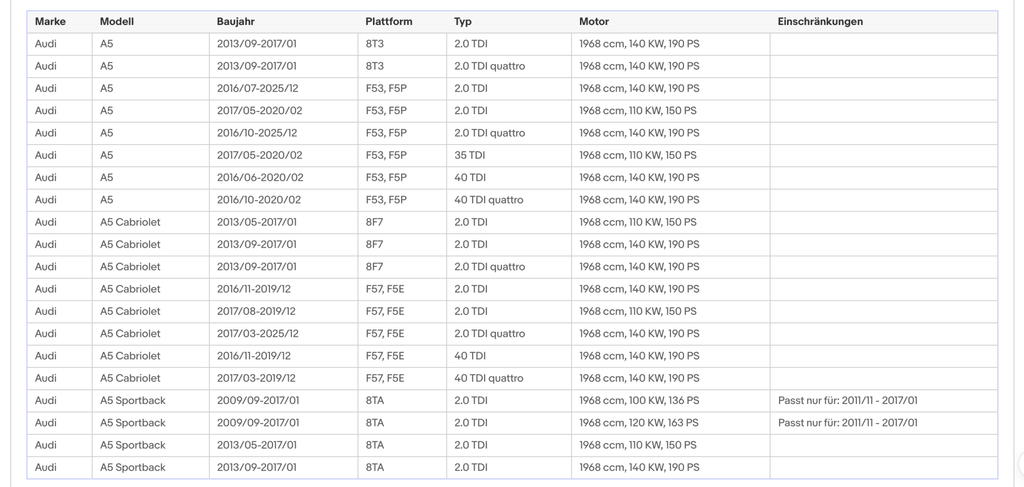Select the Baujahr 2017/03-2025/12 cell
Screen dimensions: 1024x487
coord(283,334)
